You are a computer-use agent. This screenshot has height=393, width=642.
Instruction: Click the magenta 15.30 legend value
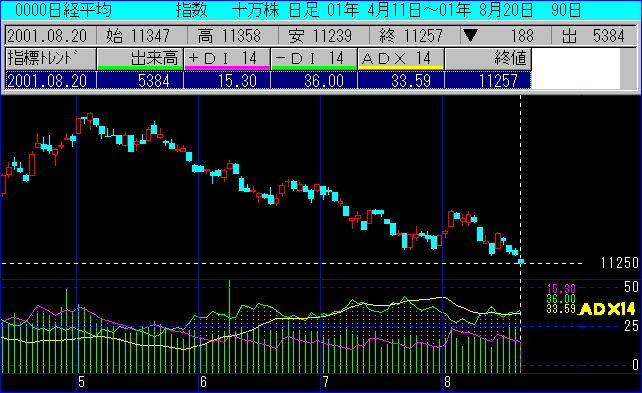(561, 289)
